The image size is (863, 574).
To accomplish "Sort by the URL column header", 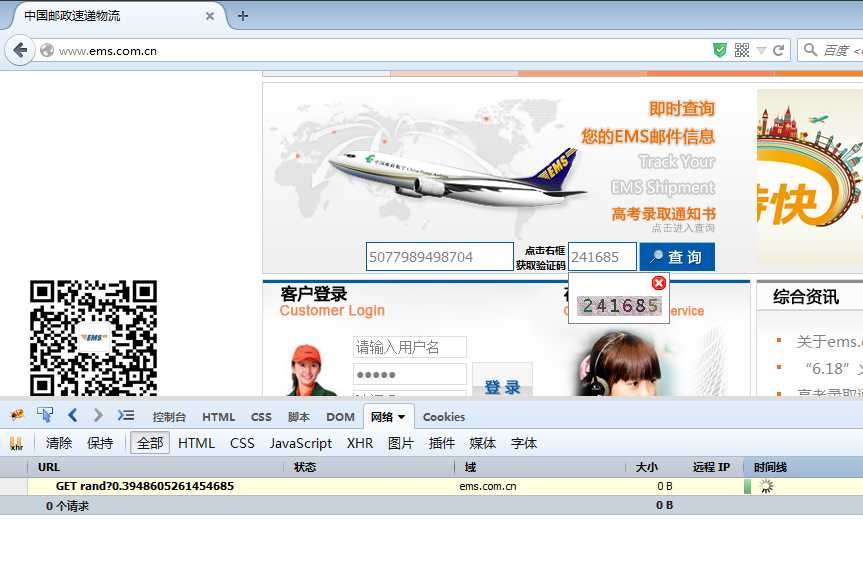I will [156, 467].
